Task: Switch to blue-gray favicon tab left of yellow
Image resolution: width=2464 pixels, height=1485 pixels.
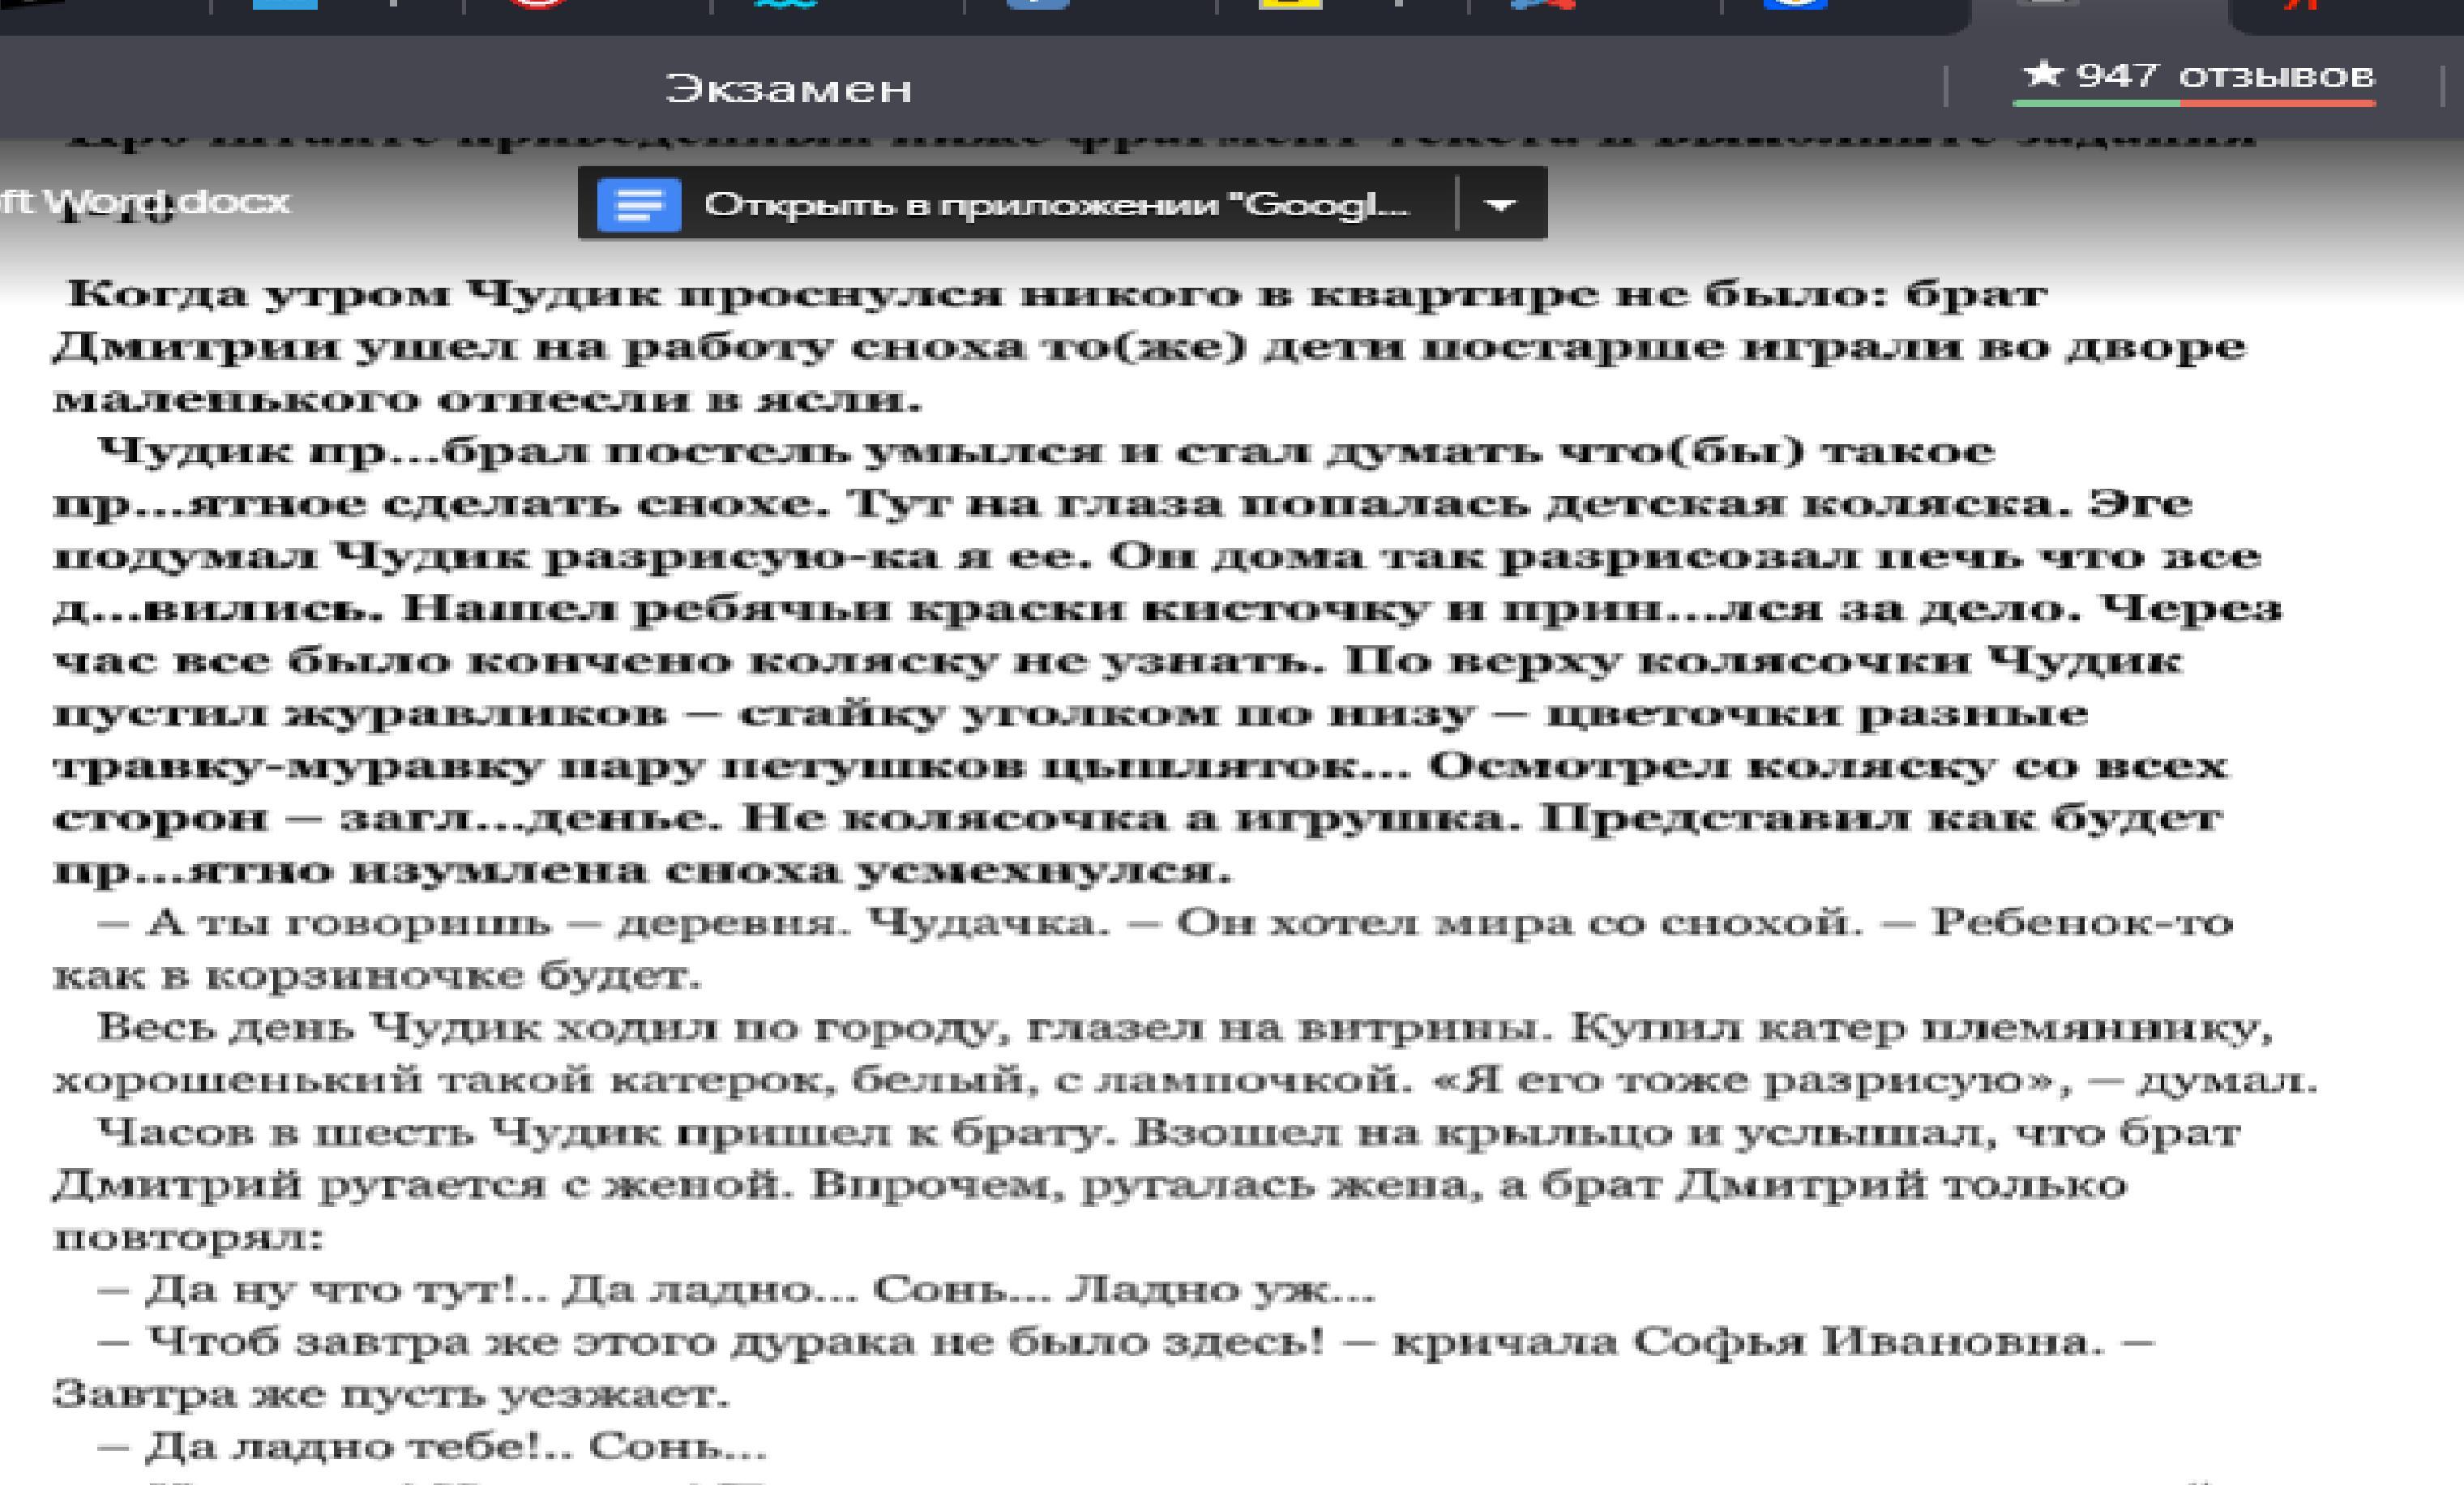Action: pyautogui.click(x=1037, y=5)
